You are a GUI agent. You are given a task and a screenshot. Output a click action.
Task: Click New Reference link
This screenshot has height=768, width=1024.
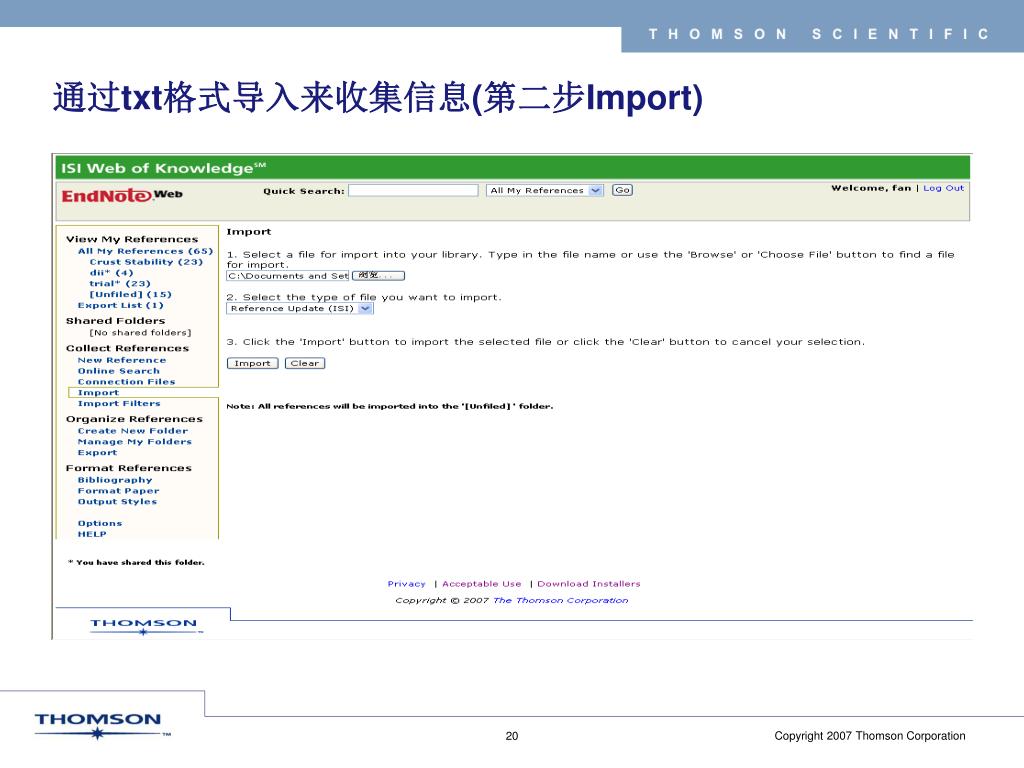pos(121,360)
